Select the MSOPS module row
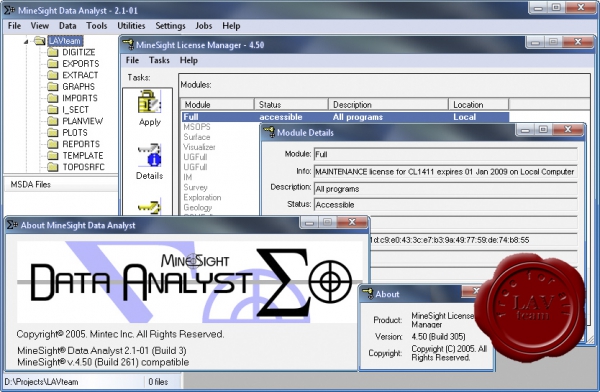 (x=197, y=127)
